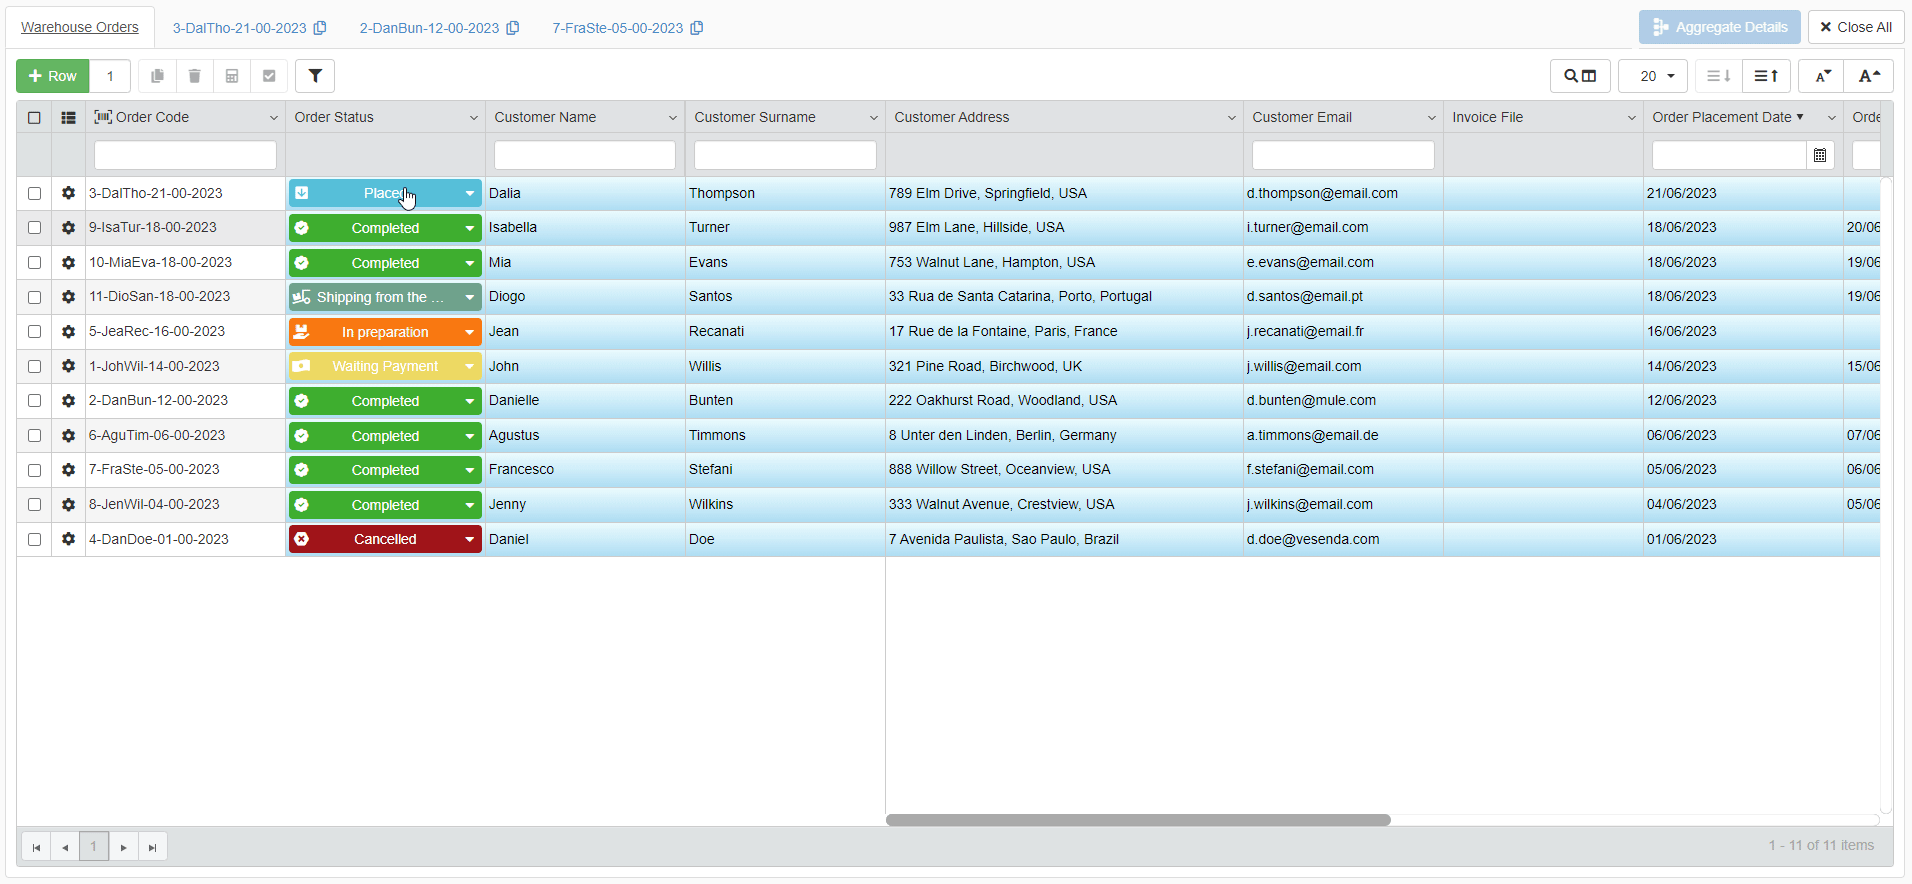Click the copy icon on 2-DanBun-12-00-2023 tab
1912x884 pixels.
(513, 28)
